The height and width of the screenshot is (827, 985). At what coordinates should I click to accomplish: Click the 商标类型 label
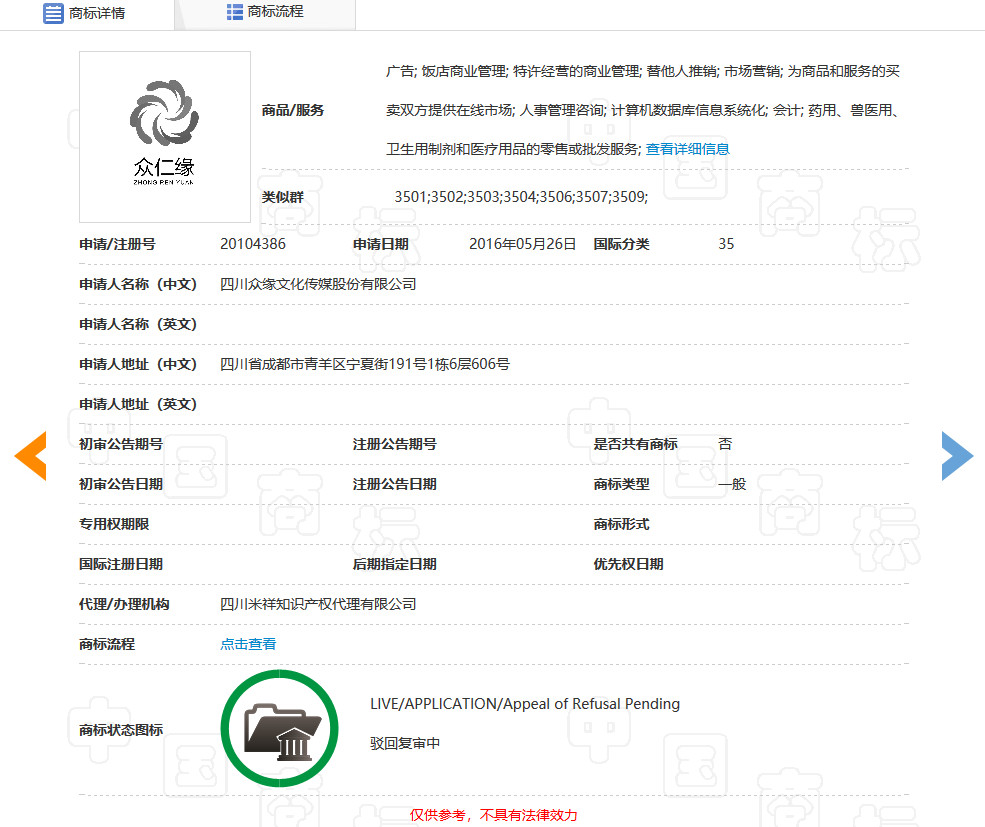[x=621, y=484]
